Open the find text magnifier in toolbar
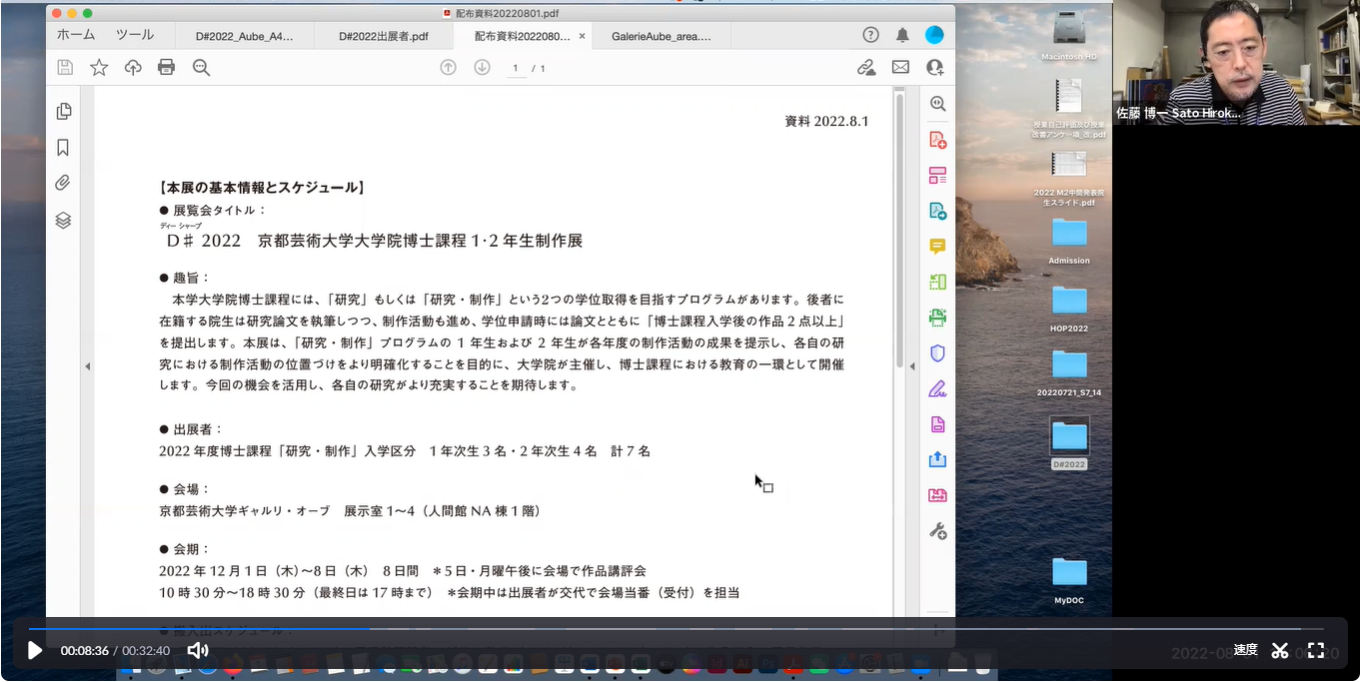Viewport: 1363px width, 682px height. click(201, 67)
